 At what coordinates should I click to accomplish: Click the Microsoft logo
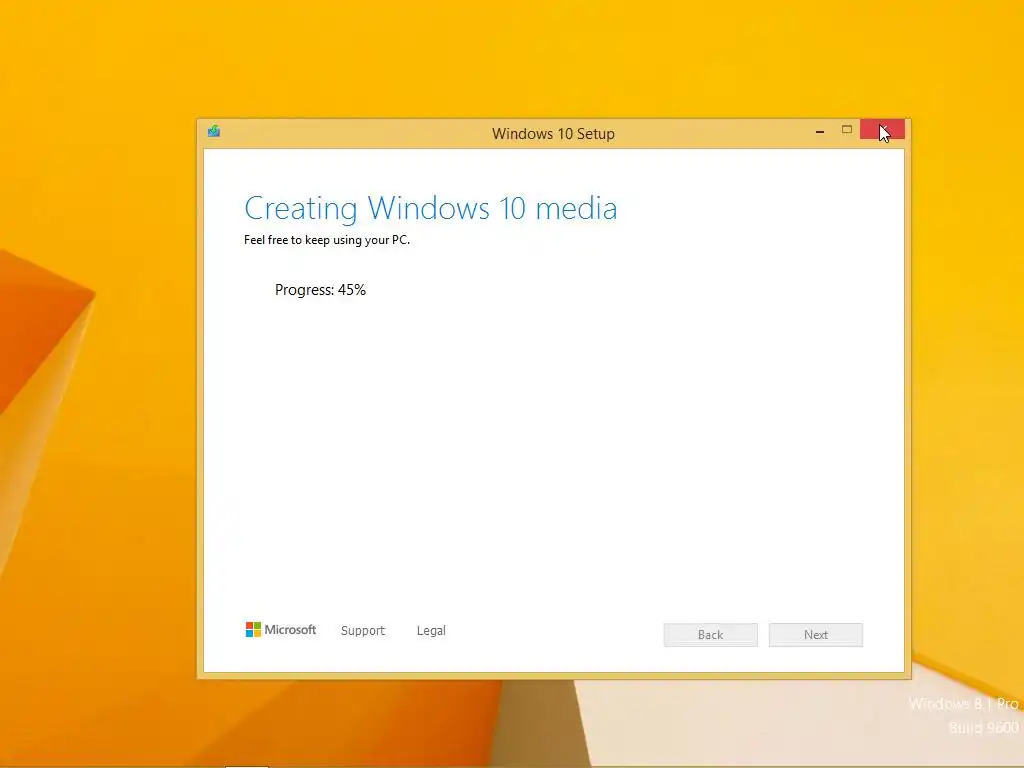281,630
